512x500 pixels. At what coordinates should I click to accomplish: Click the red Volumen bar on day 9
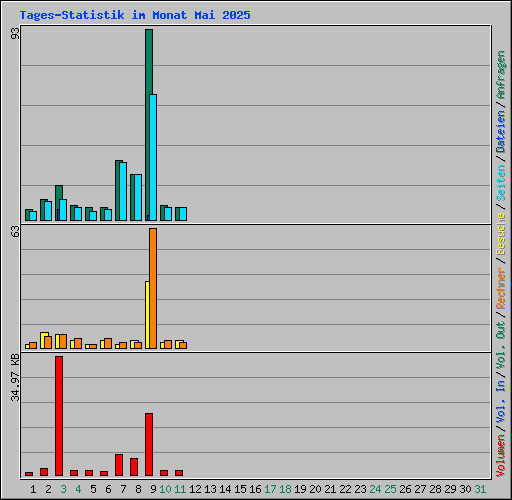point(149,444)
